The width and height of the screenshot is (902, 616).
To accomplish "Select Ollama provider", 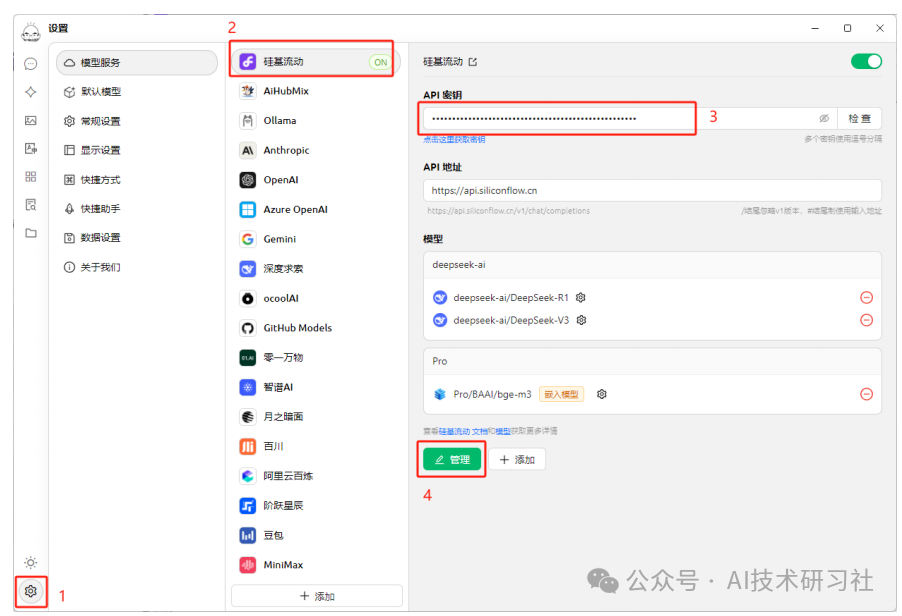I will coord(315,120).
